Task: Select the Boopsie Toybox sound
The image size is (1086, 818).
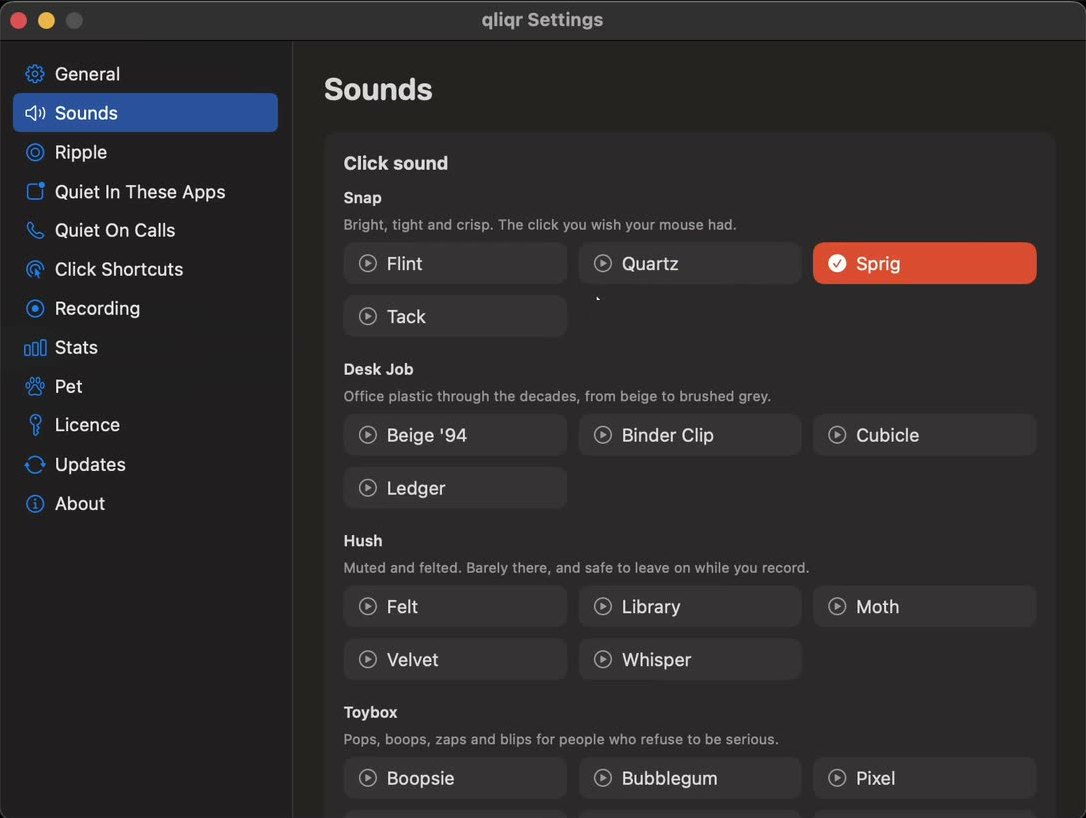Action: [x=455, y=778]
